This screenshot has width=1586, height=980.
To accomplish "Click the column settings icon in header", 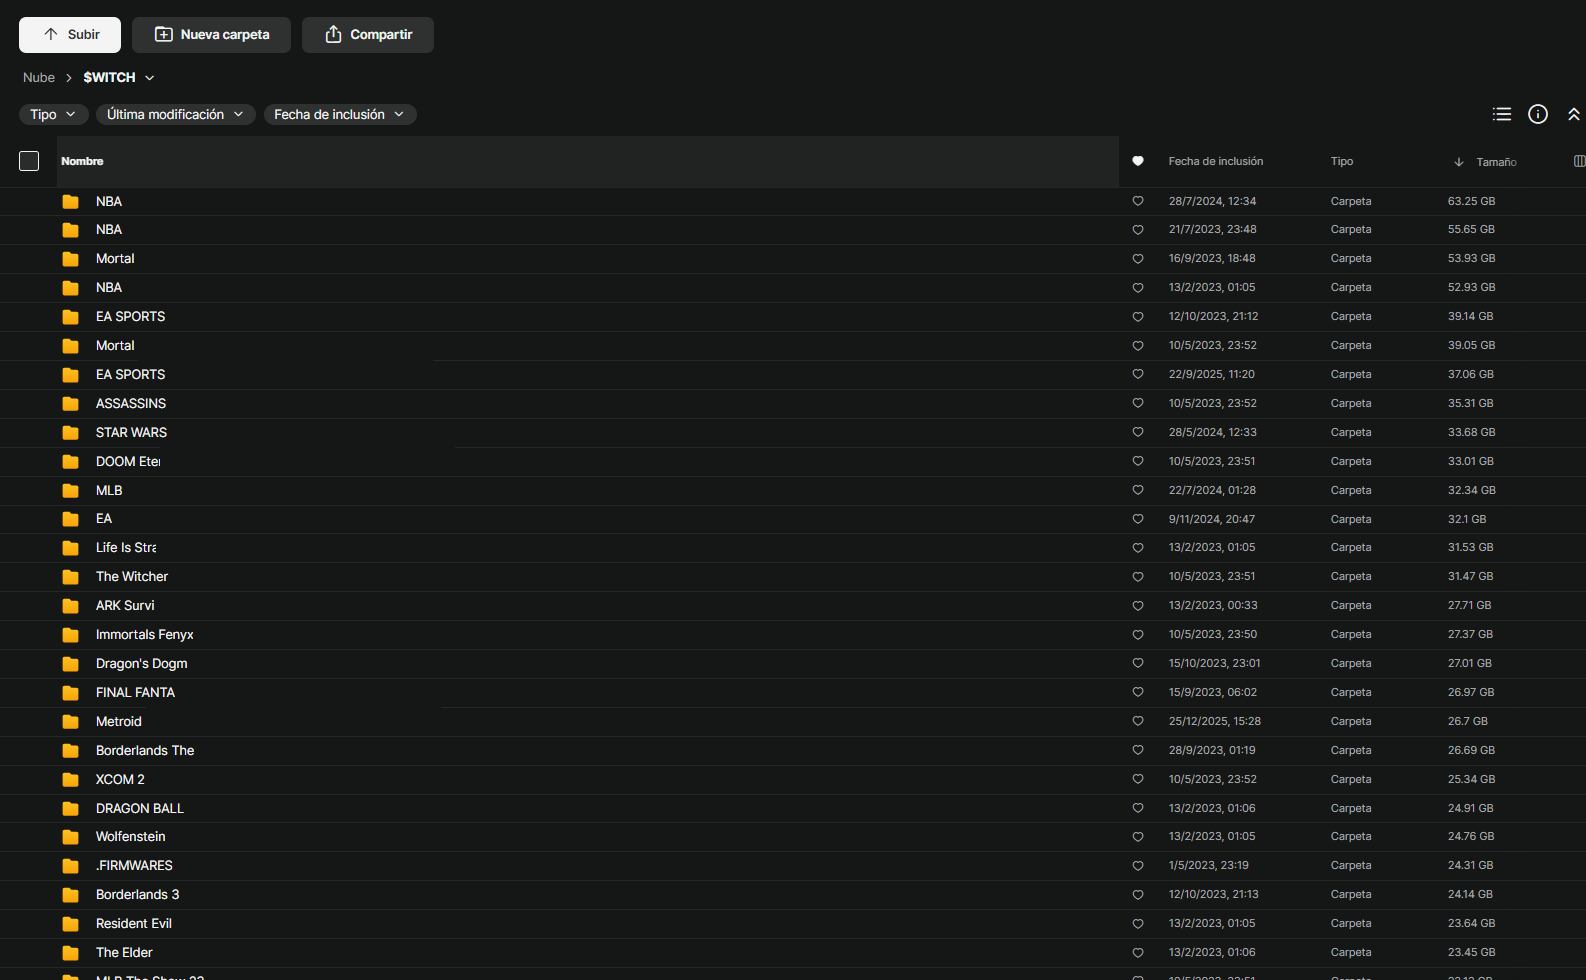I will point(1579,161).
